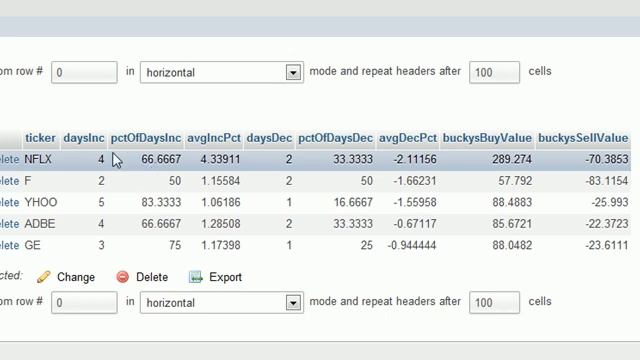Image resolution: width=640 pixels, height=360 pixels.
Task: Click the 1.17398 avgIncPct cell
Action: 220,245
